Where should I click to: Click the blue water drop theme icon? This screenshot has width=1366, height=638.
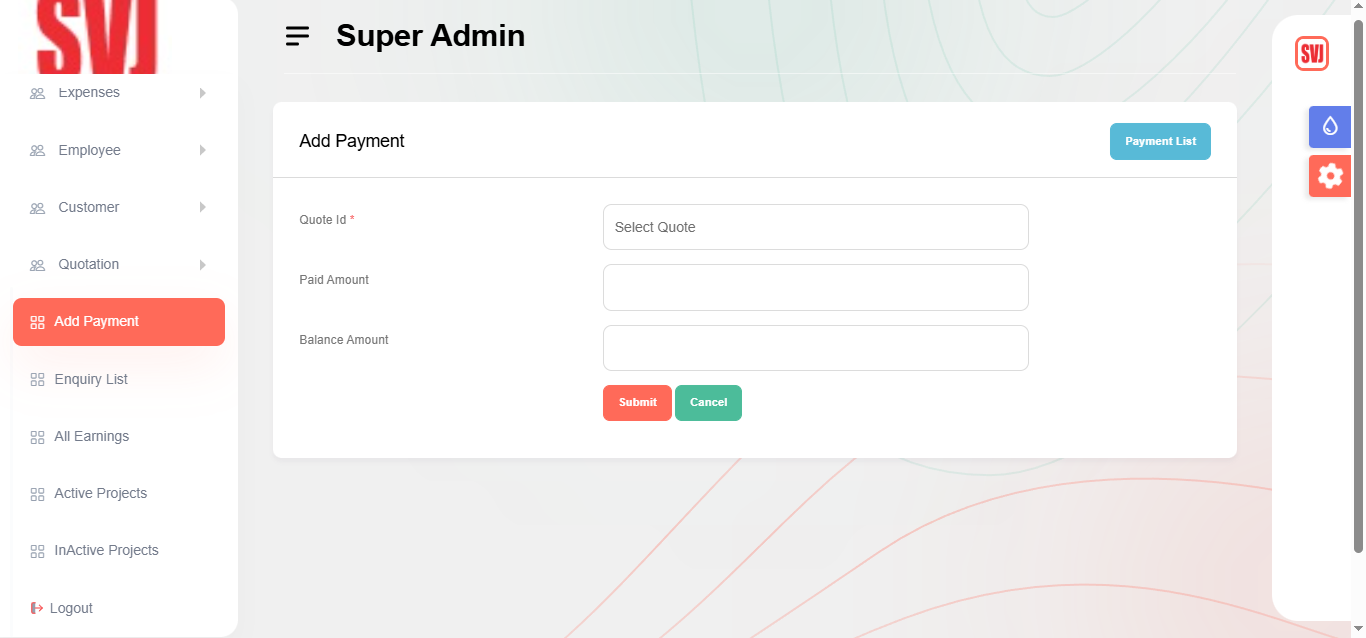coord(1329,126)
